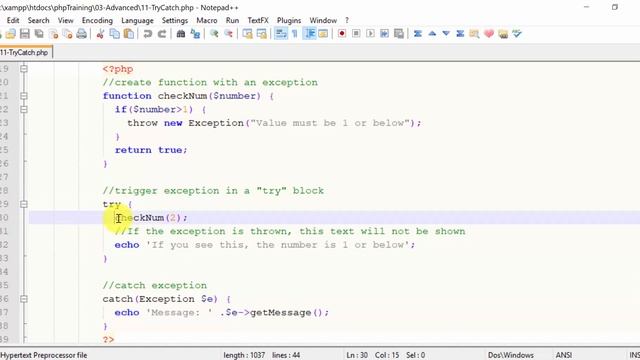Image resolution: width=640 pixels, height=360 pixels.
Task: Click Dos\Windows line ending status field
Action: [x=511, y=355]
